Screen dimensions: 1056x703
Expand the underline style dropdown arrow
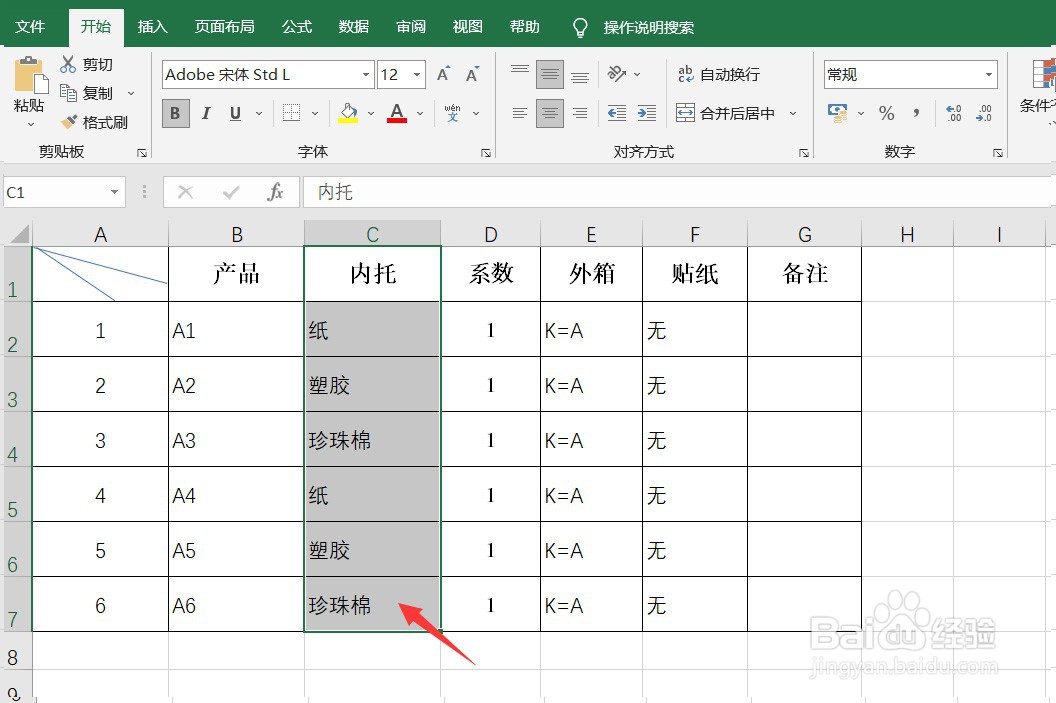[259, 113]
